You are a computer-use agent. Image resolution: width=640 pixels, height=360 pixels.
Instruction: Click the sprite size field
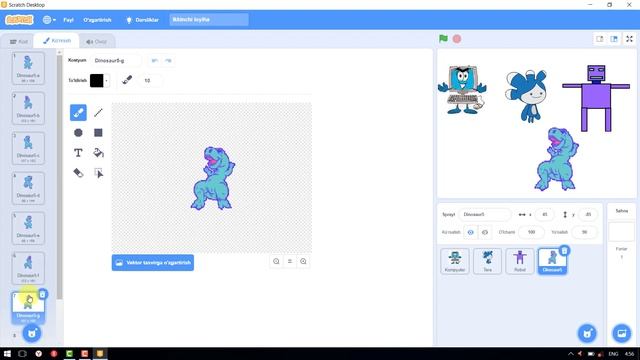[531, 232]
